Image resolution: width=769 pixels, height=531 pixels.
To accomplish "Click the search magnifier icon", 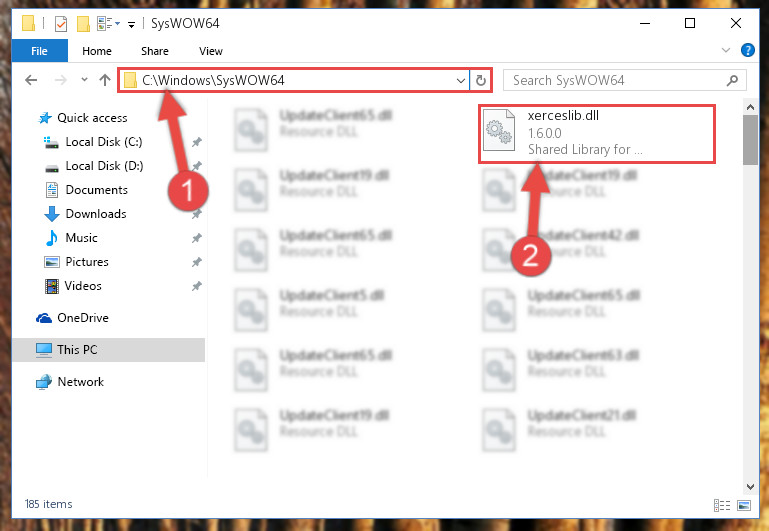I will [x=732, y=80].
